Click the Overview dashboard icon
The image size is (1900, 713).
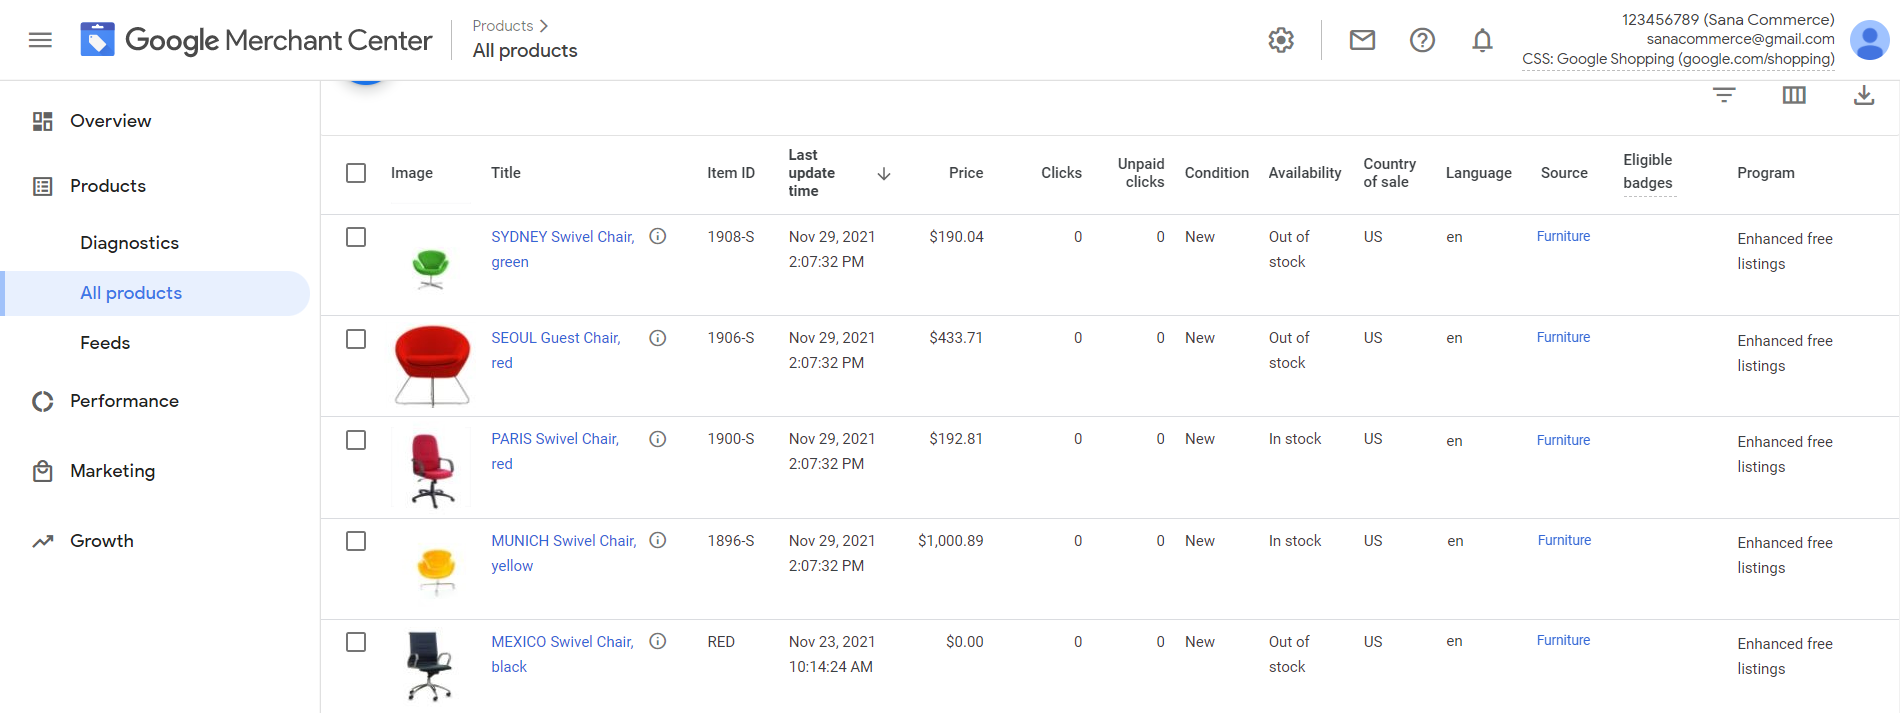[x=42, y=121]
